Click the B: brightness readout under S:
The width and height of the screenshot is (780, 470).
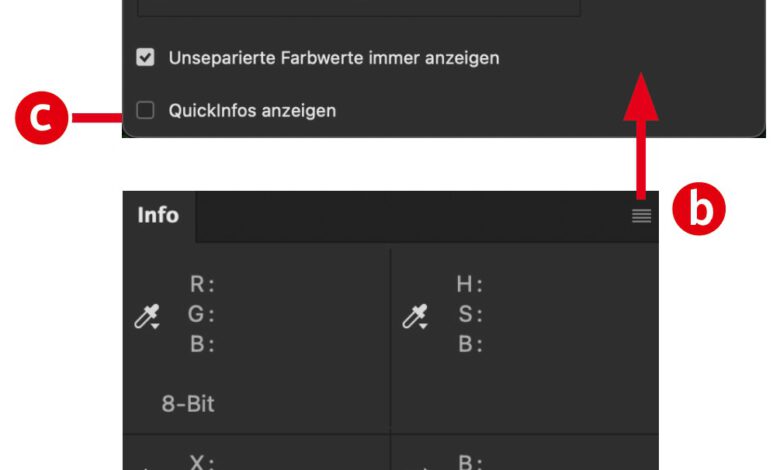[470, 345]
